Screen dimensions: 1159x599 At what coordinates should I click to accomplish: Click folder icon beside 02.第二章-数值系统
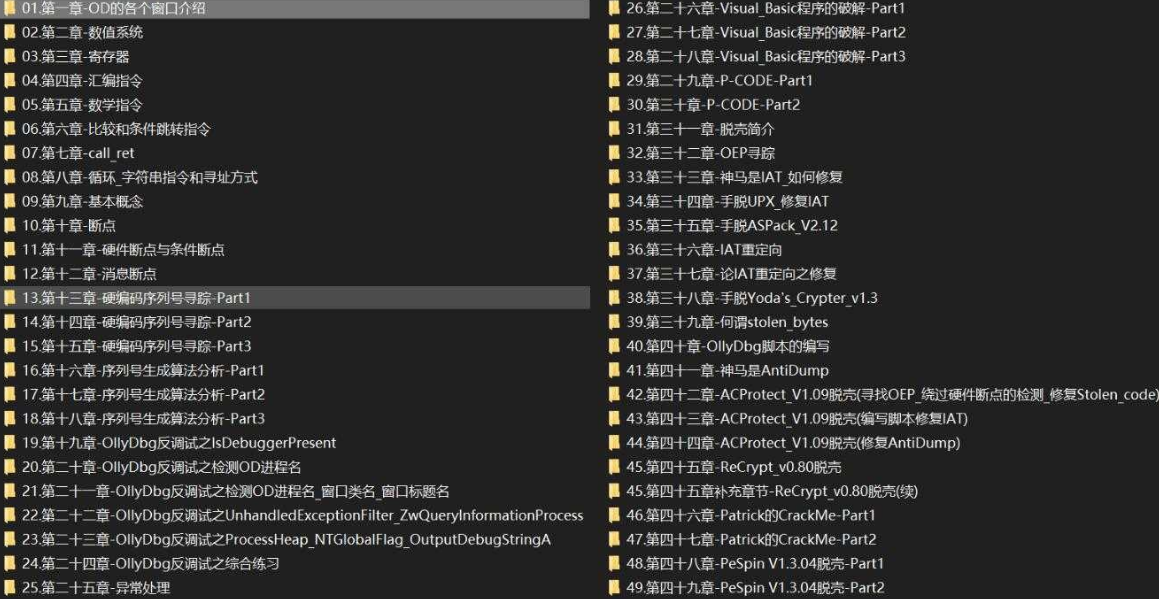pyautogui.click(x=10, y=33)
